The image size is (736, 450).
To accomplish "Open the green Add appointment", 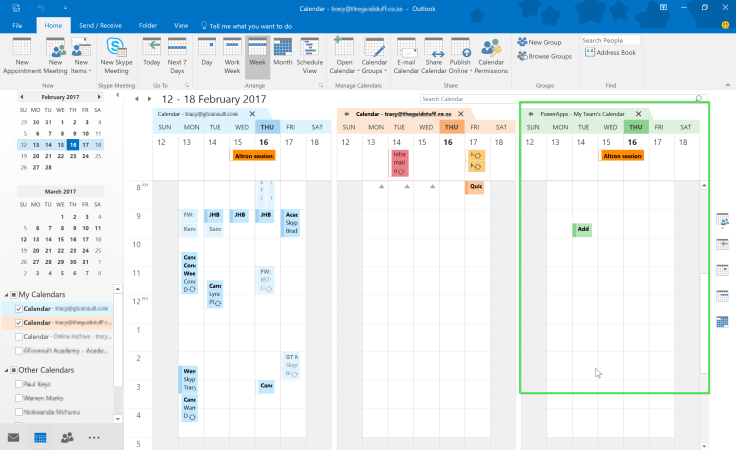I will [583, 229].
